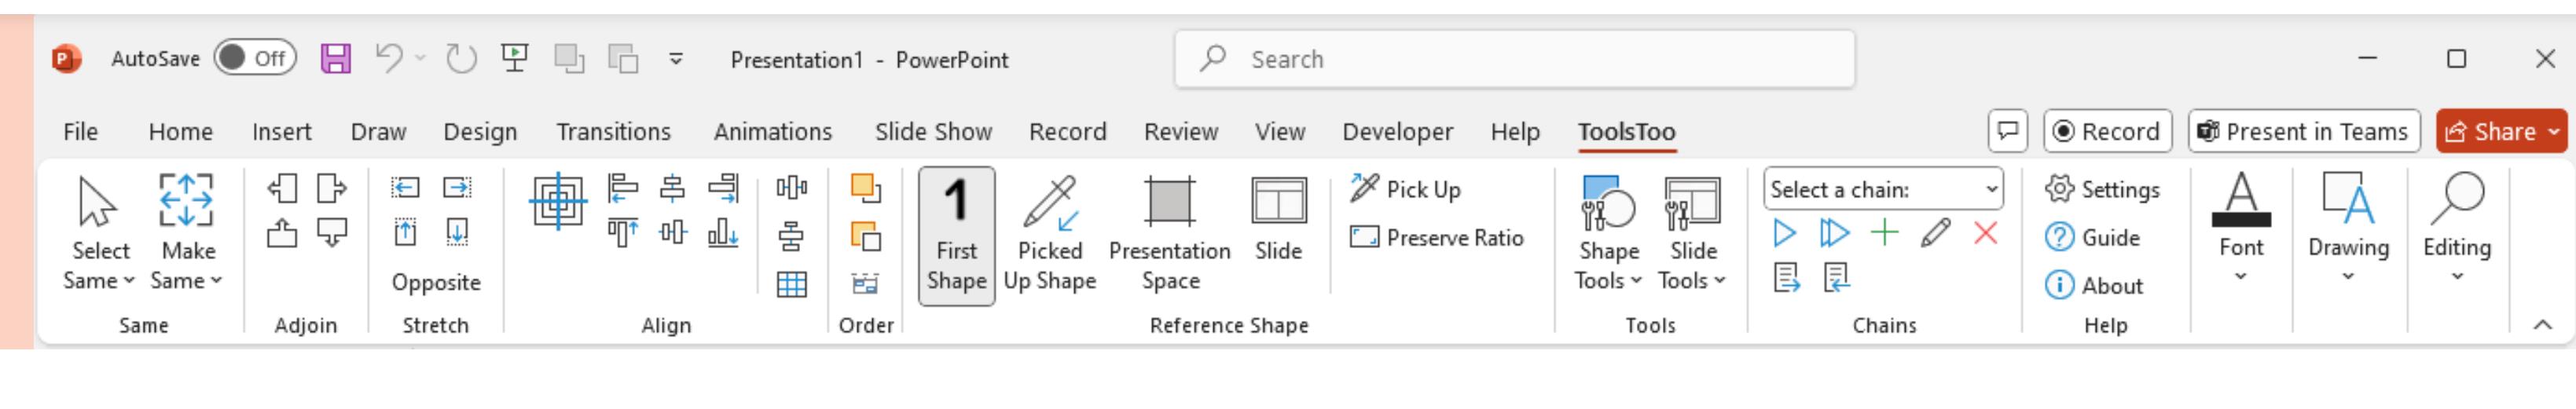Toggle First Shape reference button

coord(956,236)
